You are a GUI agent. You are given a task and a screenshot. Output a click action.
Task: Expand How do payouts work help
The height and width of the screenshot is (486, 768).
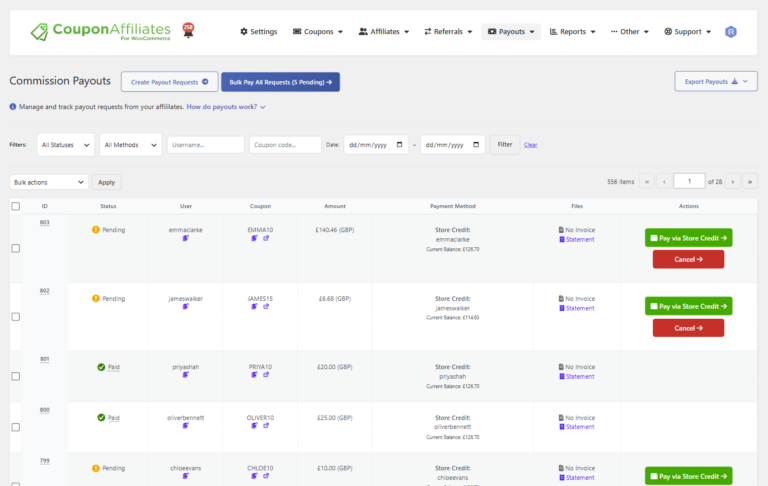coord(226,107)
